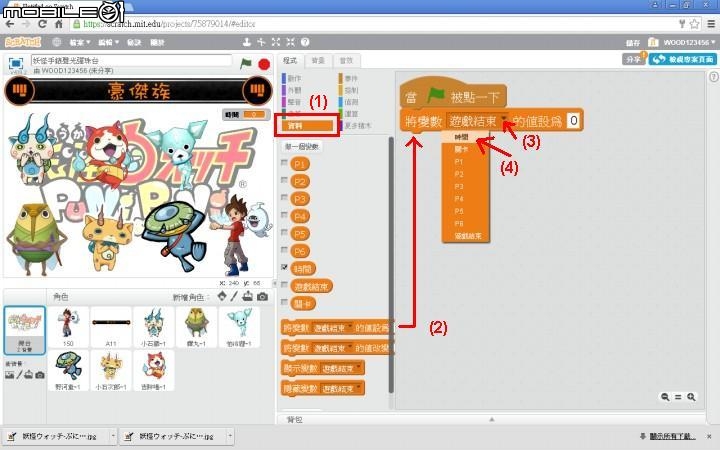Screen dimensions: 720x450
Task: Click the block help question mark icon
Action: (305, 42)
